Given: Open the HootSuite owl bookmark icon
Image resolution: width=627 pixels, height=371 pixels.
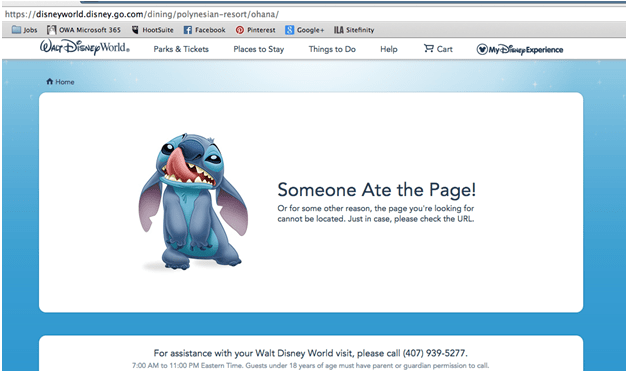Looking at the screenshot, I should coord(135,30).
